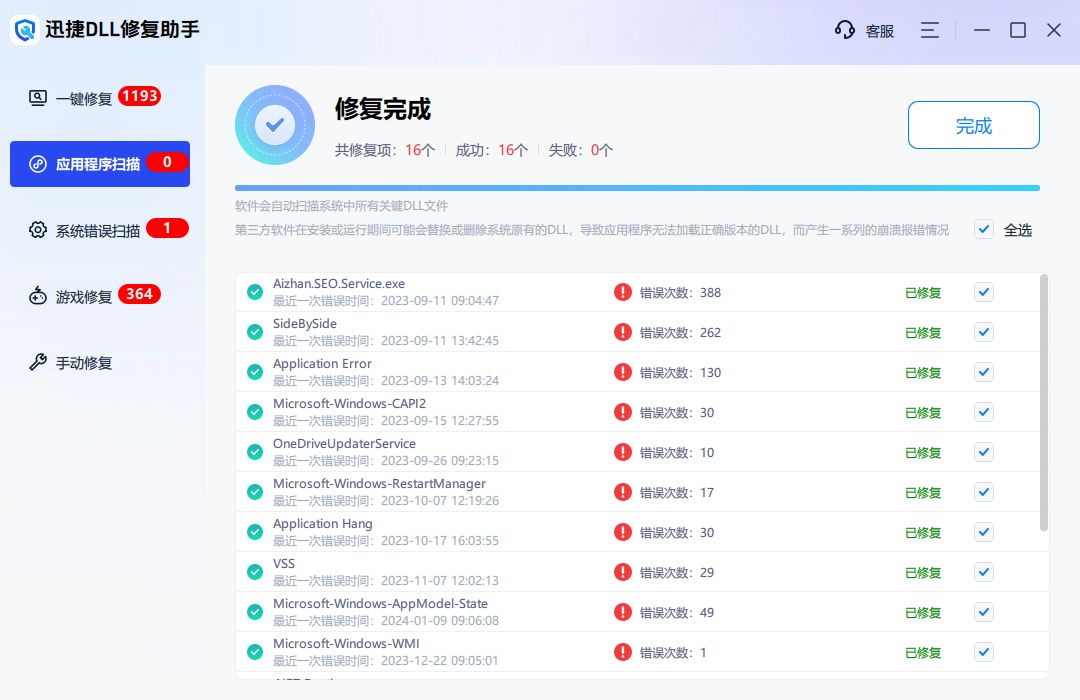This screenshot has height=700, width=1080.
Task: Click the red error icon for Aizhan.SEO.Service.exe
Action: click(x=623, y=292)
